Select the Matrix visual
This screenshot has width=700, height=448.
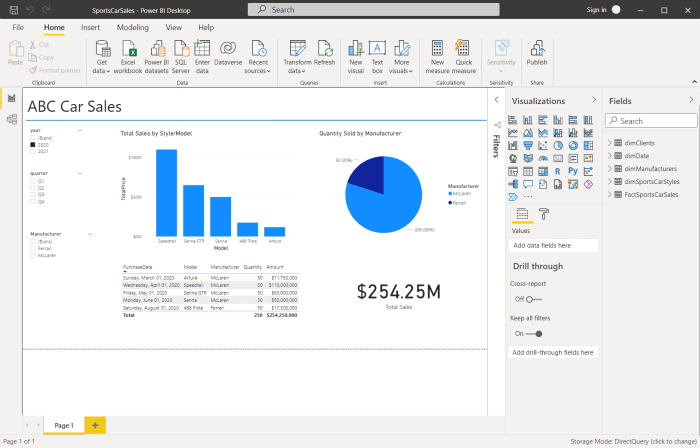coord(543,171)
